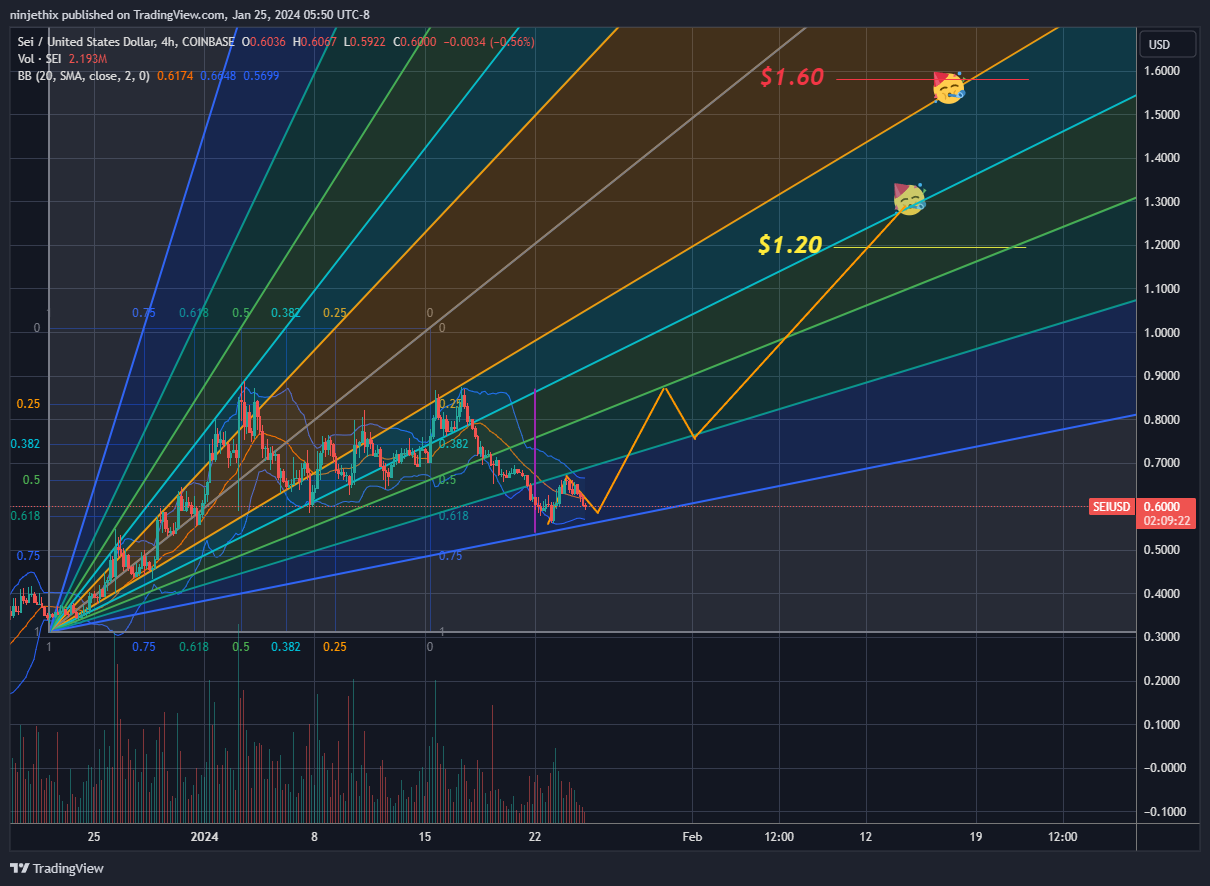Click the Feb label on the time axis

(x=692, y=836)
